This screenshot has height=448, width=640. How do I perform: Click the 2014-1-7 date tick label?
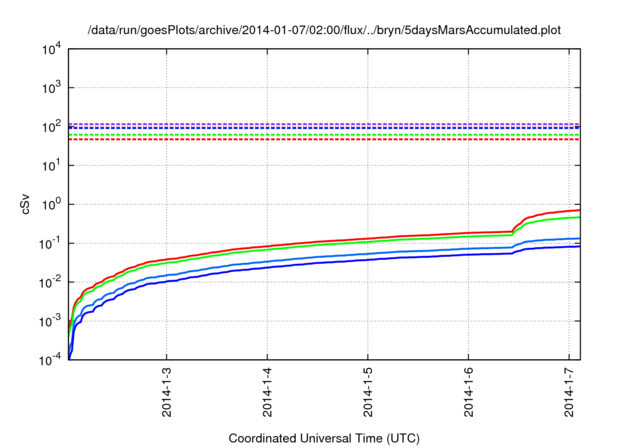(x=569, y=392)
